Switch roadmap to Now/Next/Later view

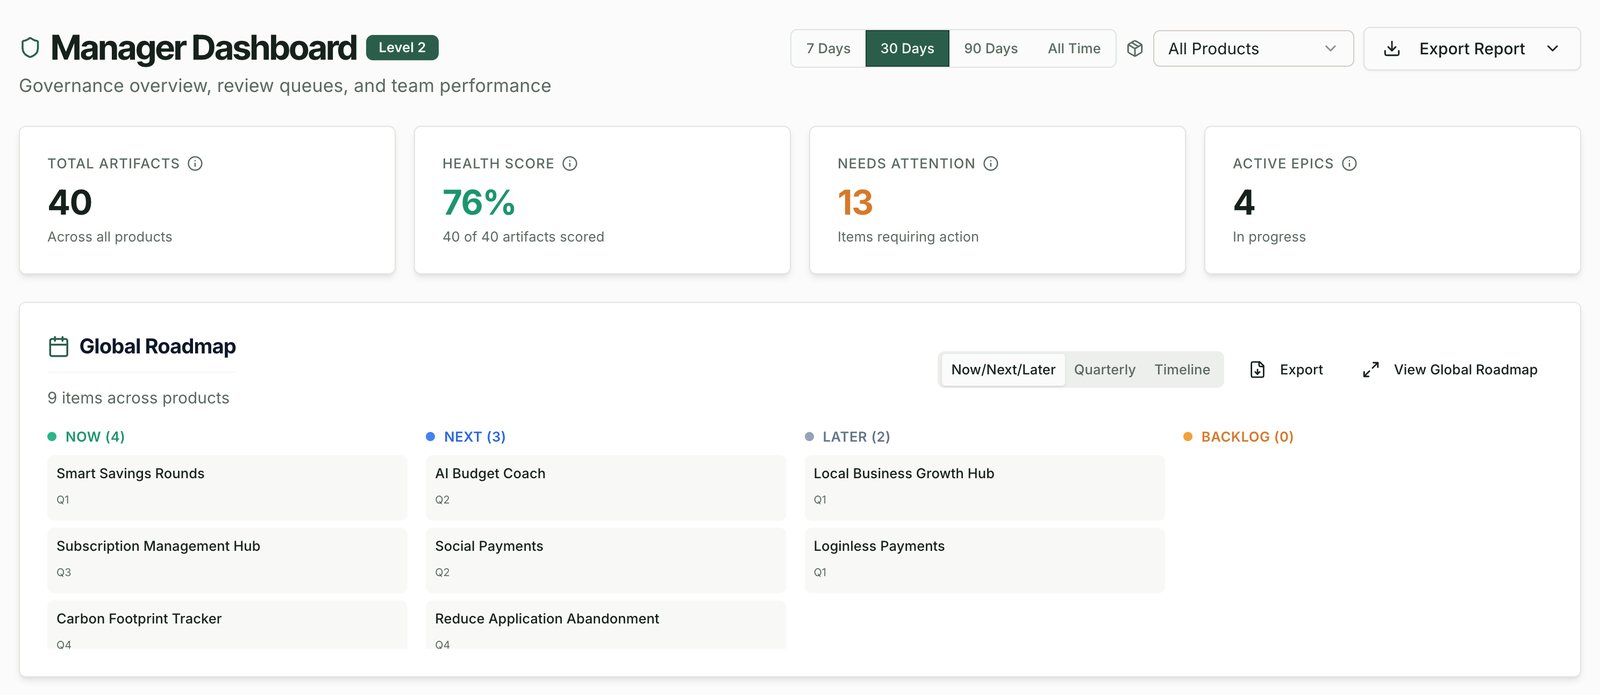(1003, 369)
